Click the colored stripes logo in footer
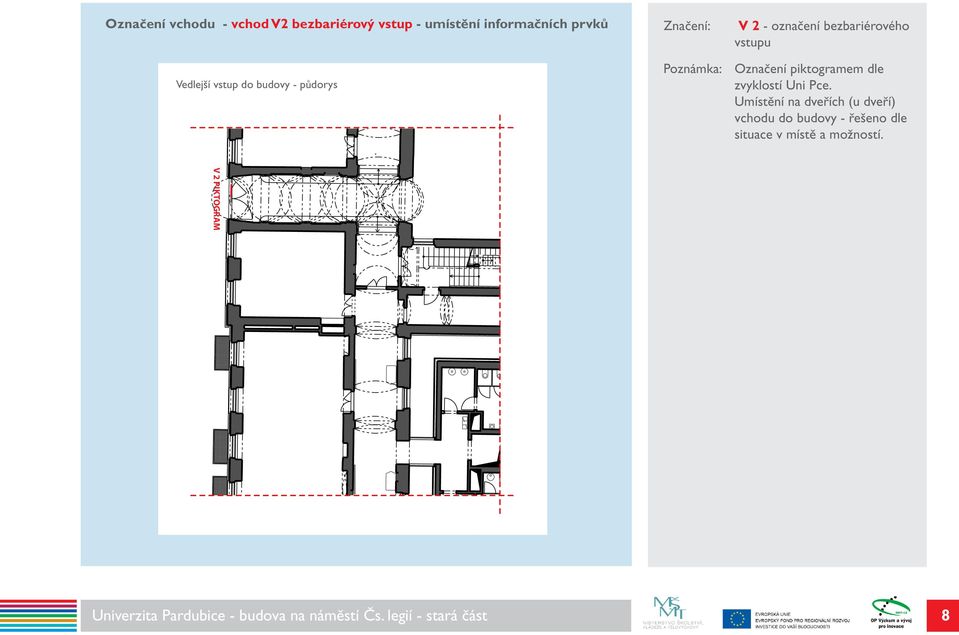The width and height of the screenshot is (959, 635). coord(39,615)
